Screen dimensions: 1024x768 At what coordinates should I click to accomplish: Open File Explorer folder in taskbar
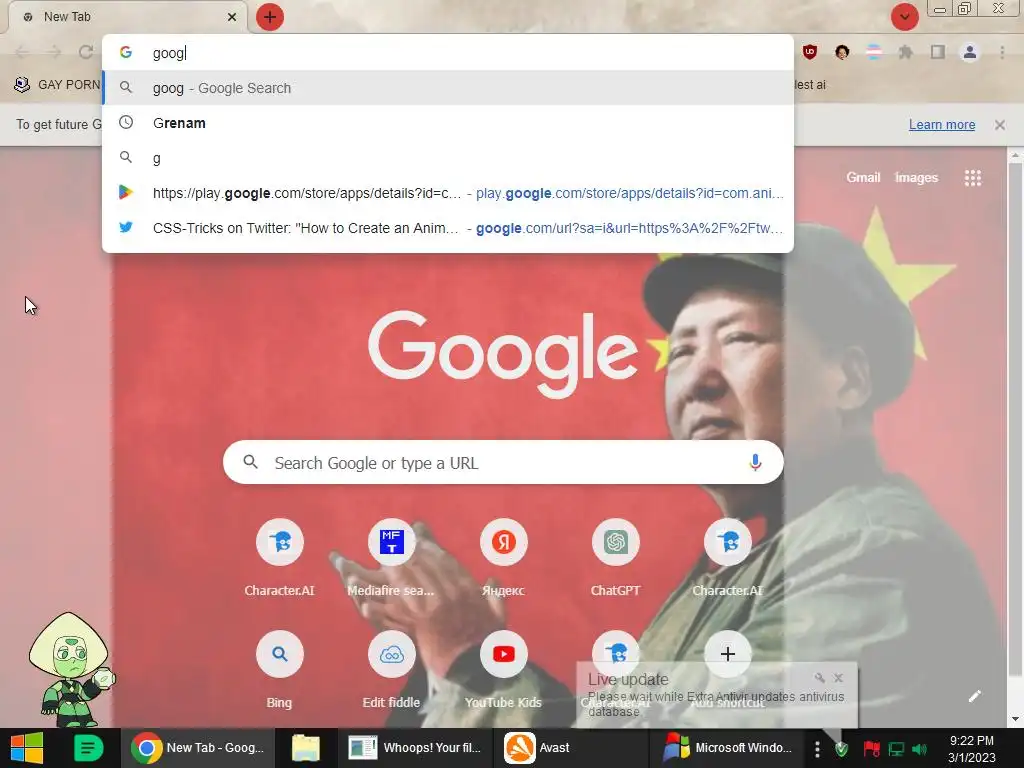[306, 748]
